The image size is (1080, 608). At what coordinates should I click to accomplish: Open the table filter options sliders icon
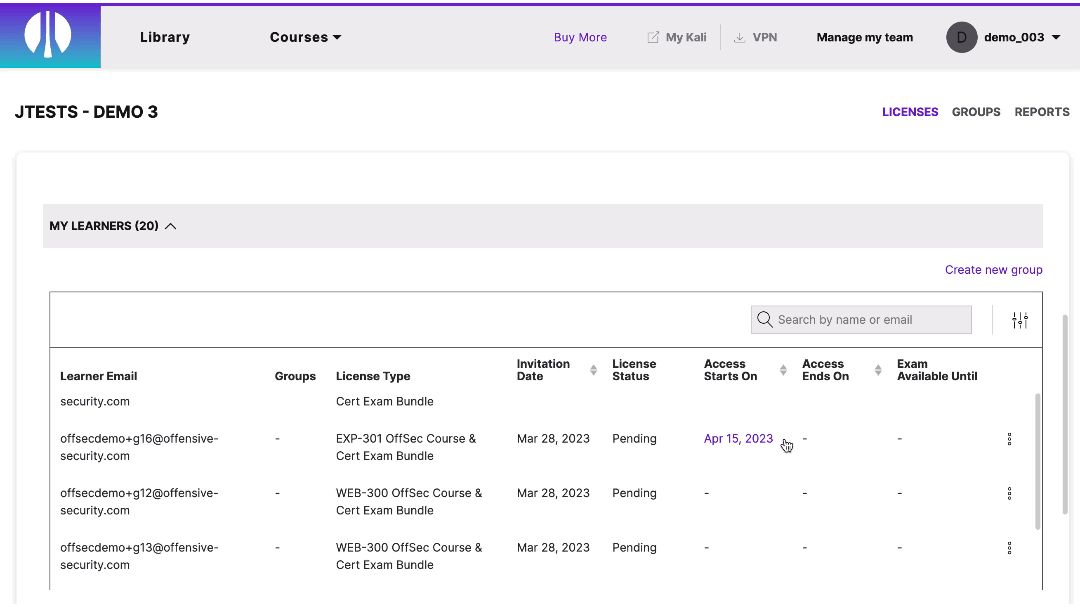[x=1020, y=319]
